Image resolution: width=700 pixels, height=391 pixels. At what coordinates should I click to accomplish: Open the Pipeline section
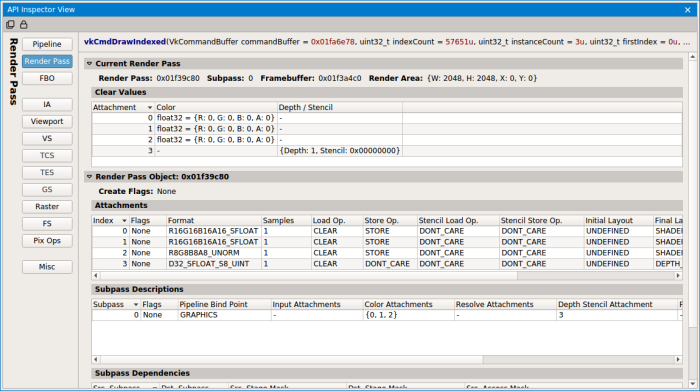click(47, 44)
